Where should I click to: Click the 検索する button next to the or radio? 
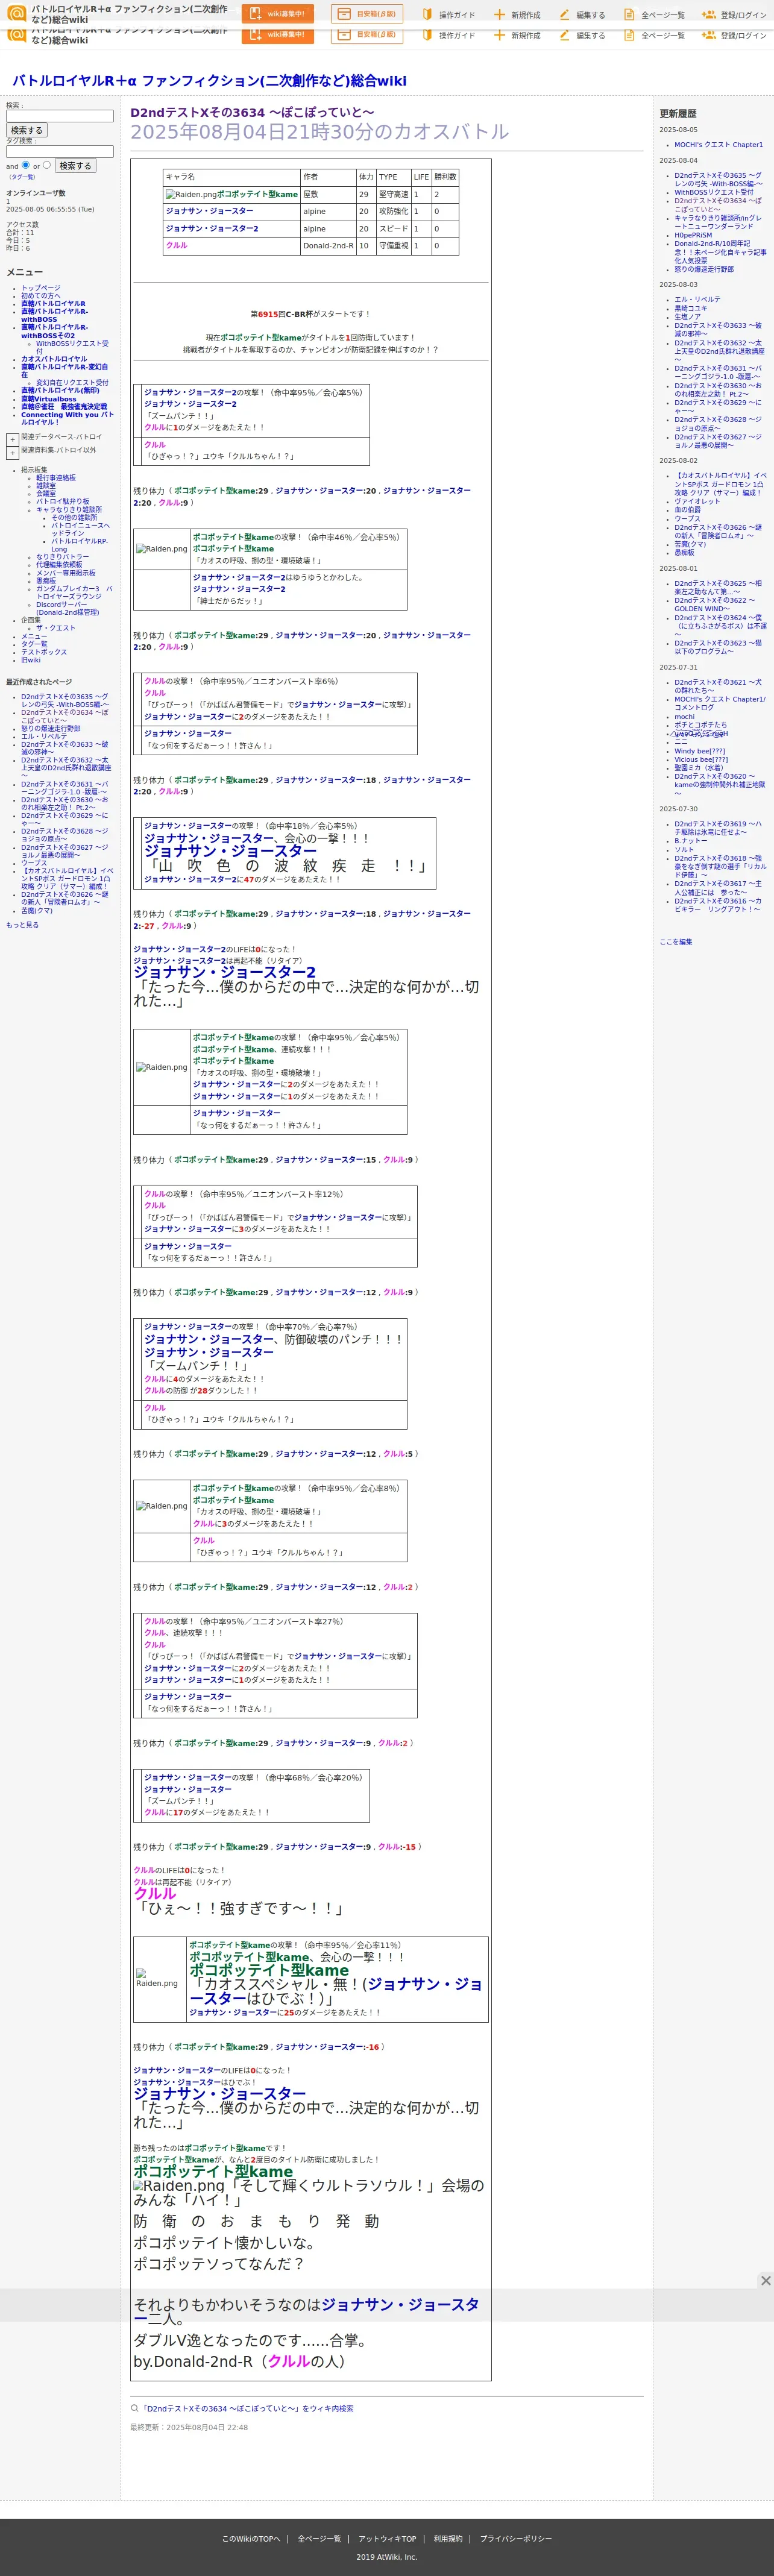tap(75, 166)
